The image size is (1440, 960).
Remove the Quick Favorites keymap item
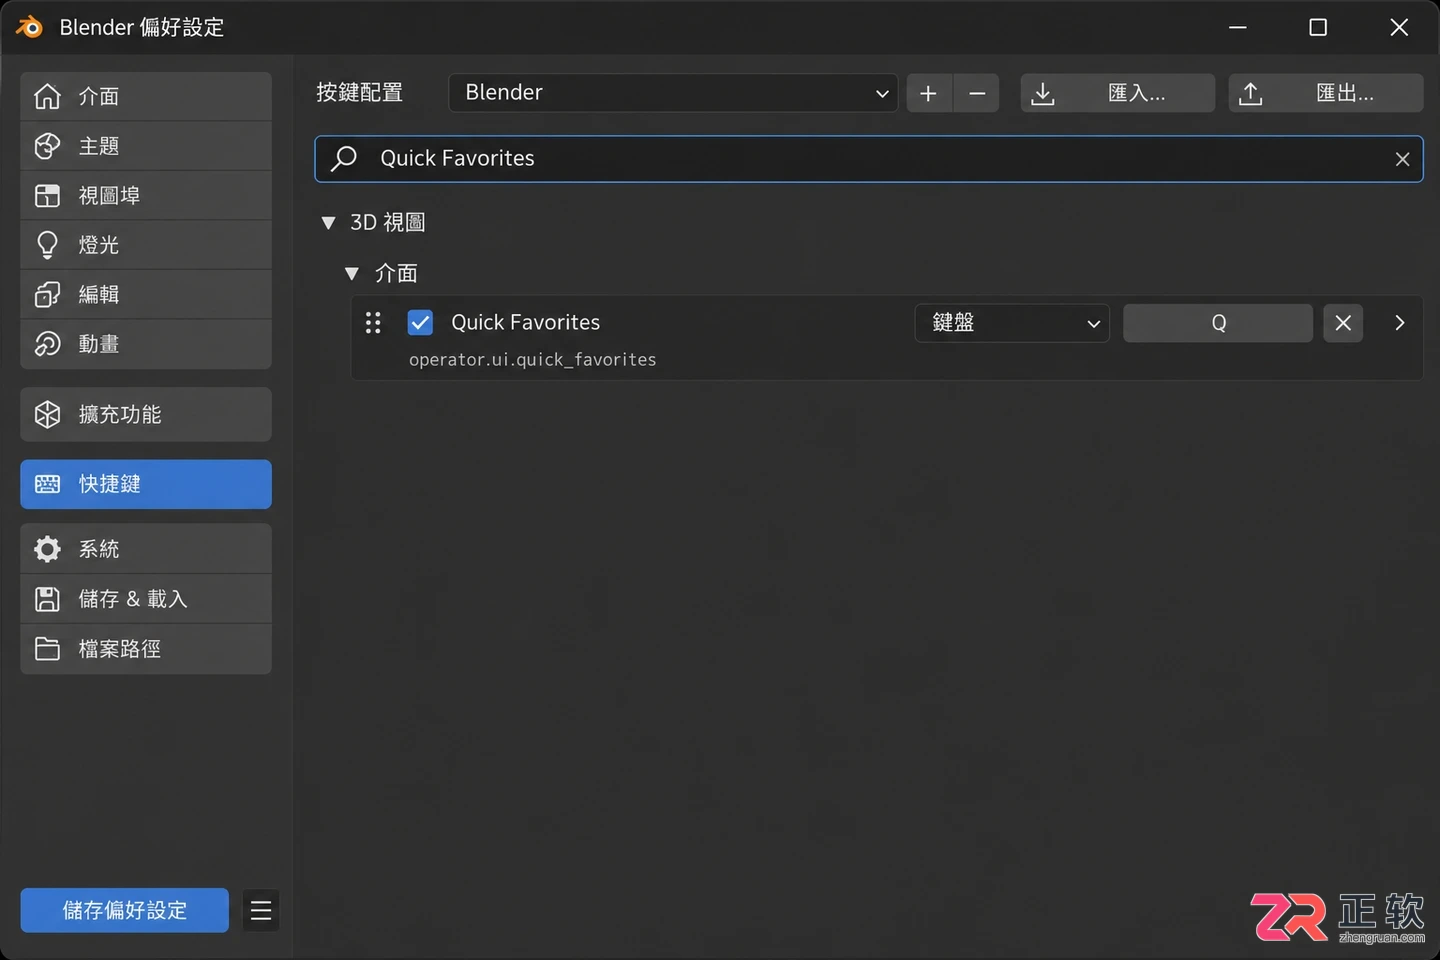coord(1343,323)
